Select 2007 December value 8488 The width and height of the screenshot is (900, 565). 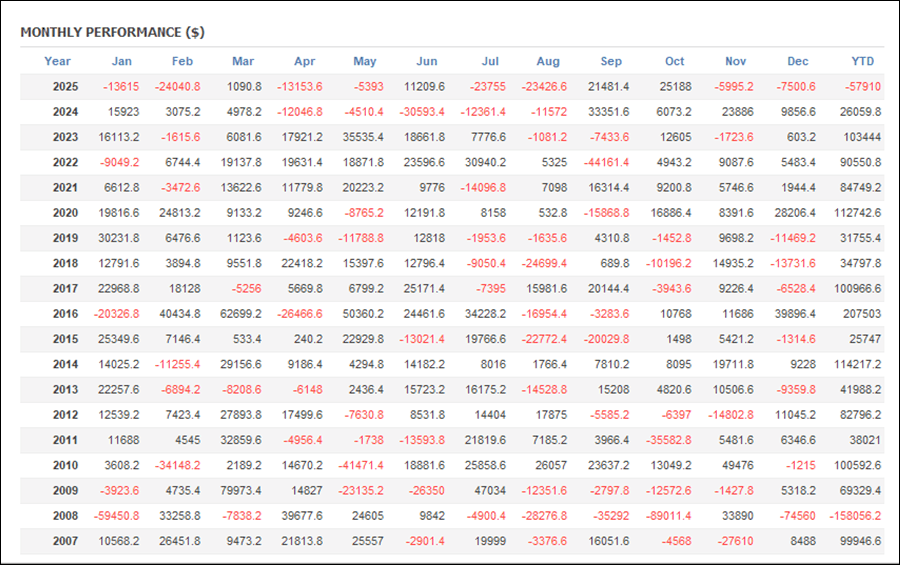point(801,540)
